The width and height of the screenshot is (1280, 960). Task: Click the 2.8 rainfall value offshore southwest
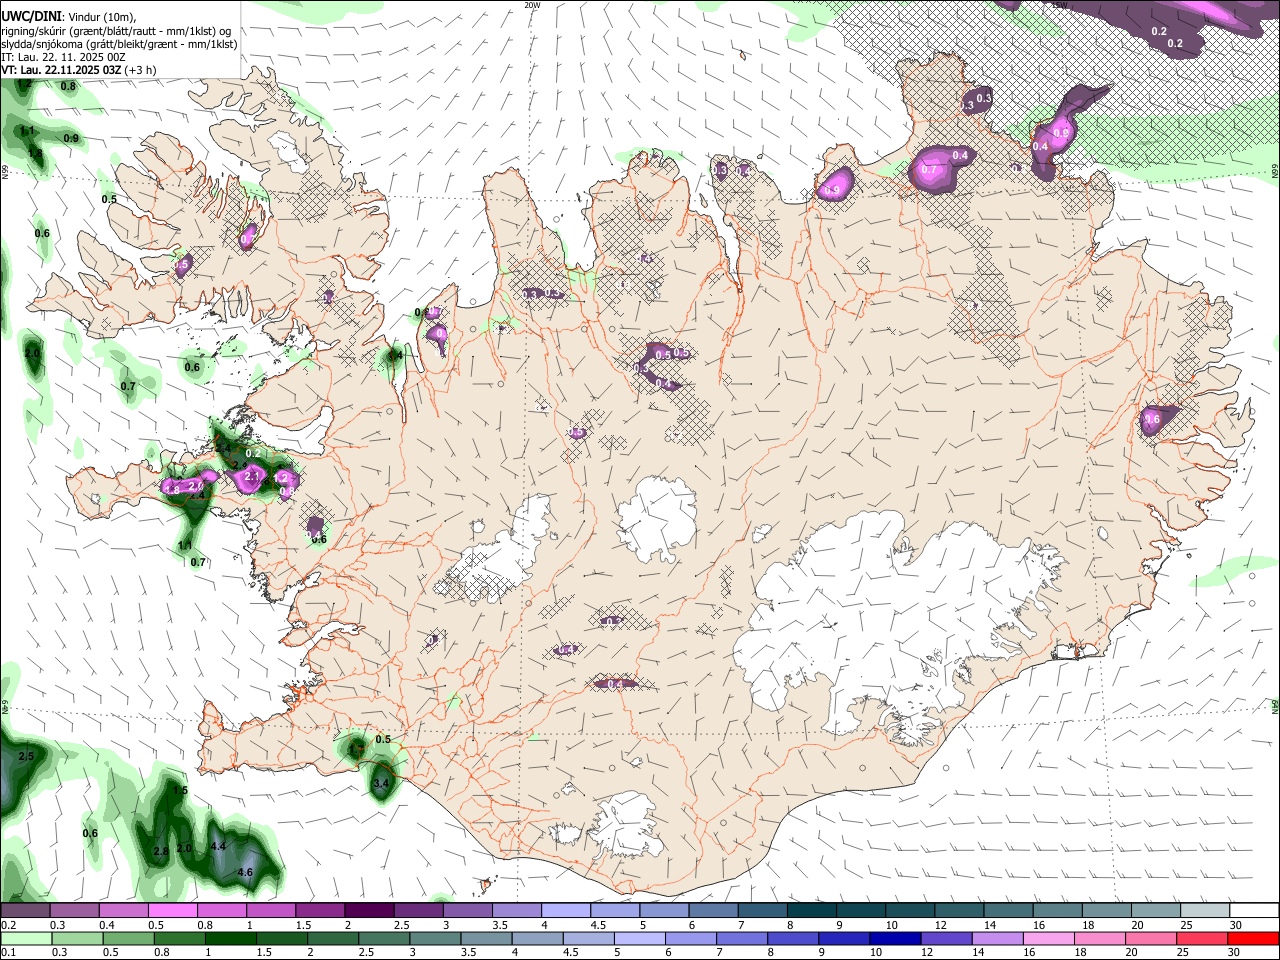pyautogui.click(x=161, y=851)
